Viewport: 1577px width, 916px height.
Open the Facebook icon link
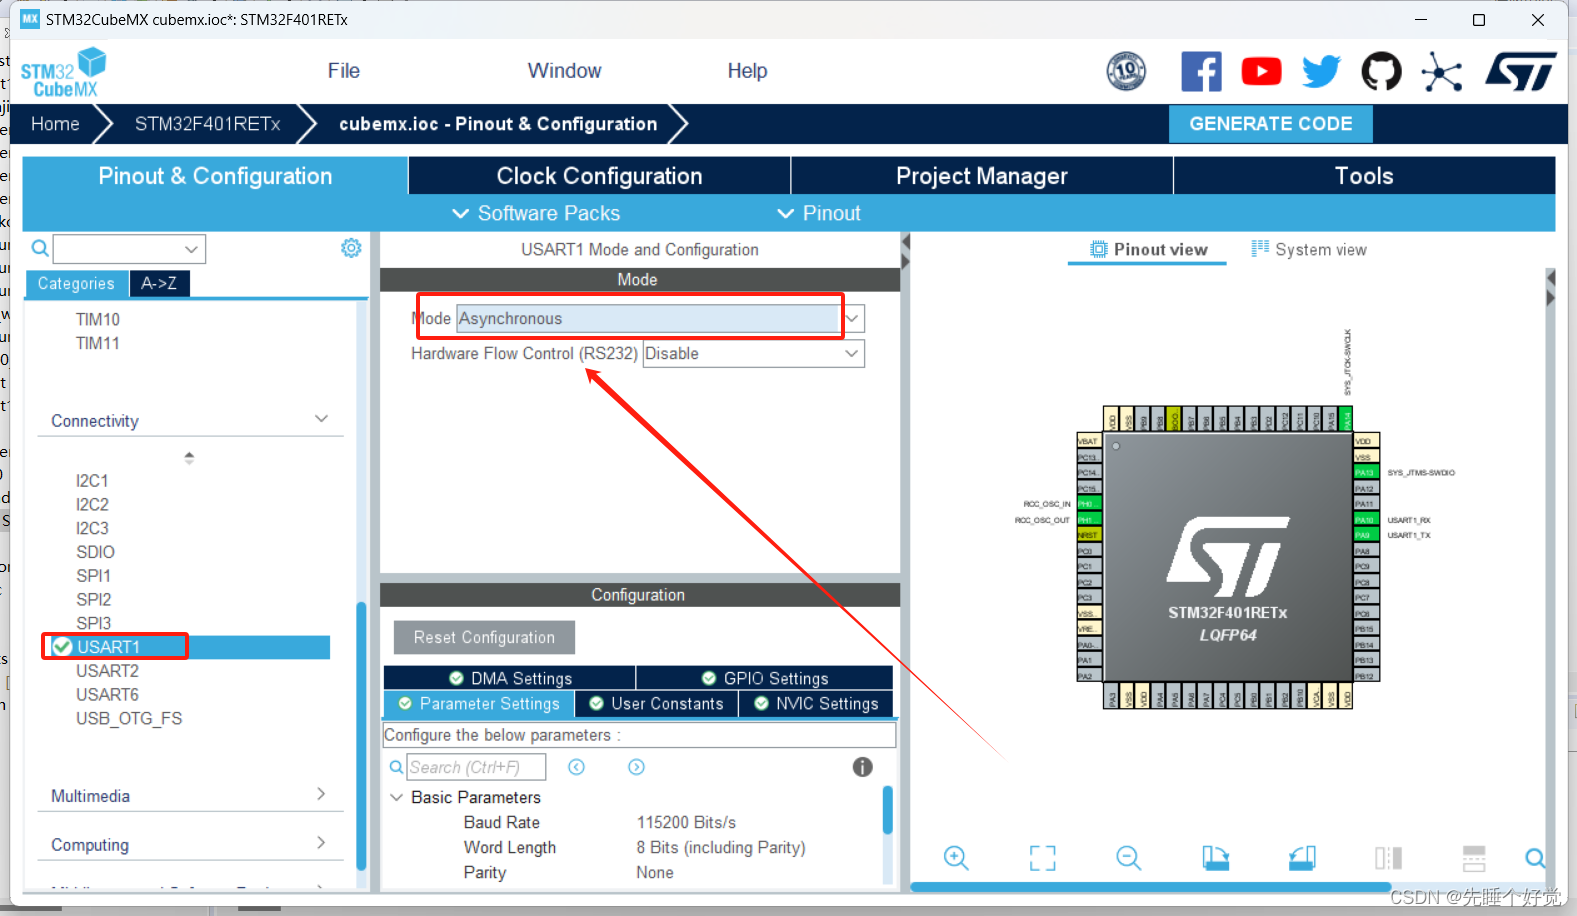[1201, 71]
